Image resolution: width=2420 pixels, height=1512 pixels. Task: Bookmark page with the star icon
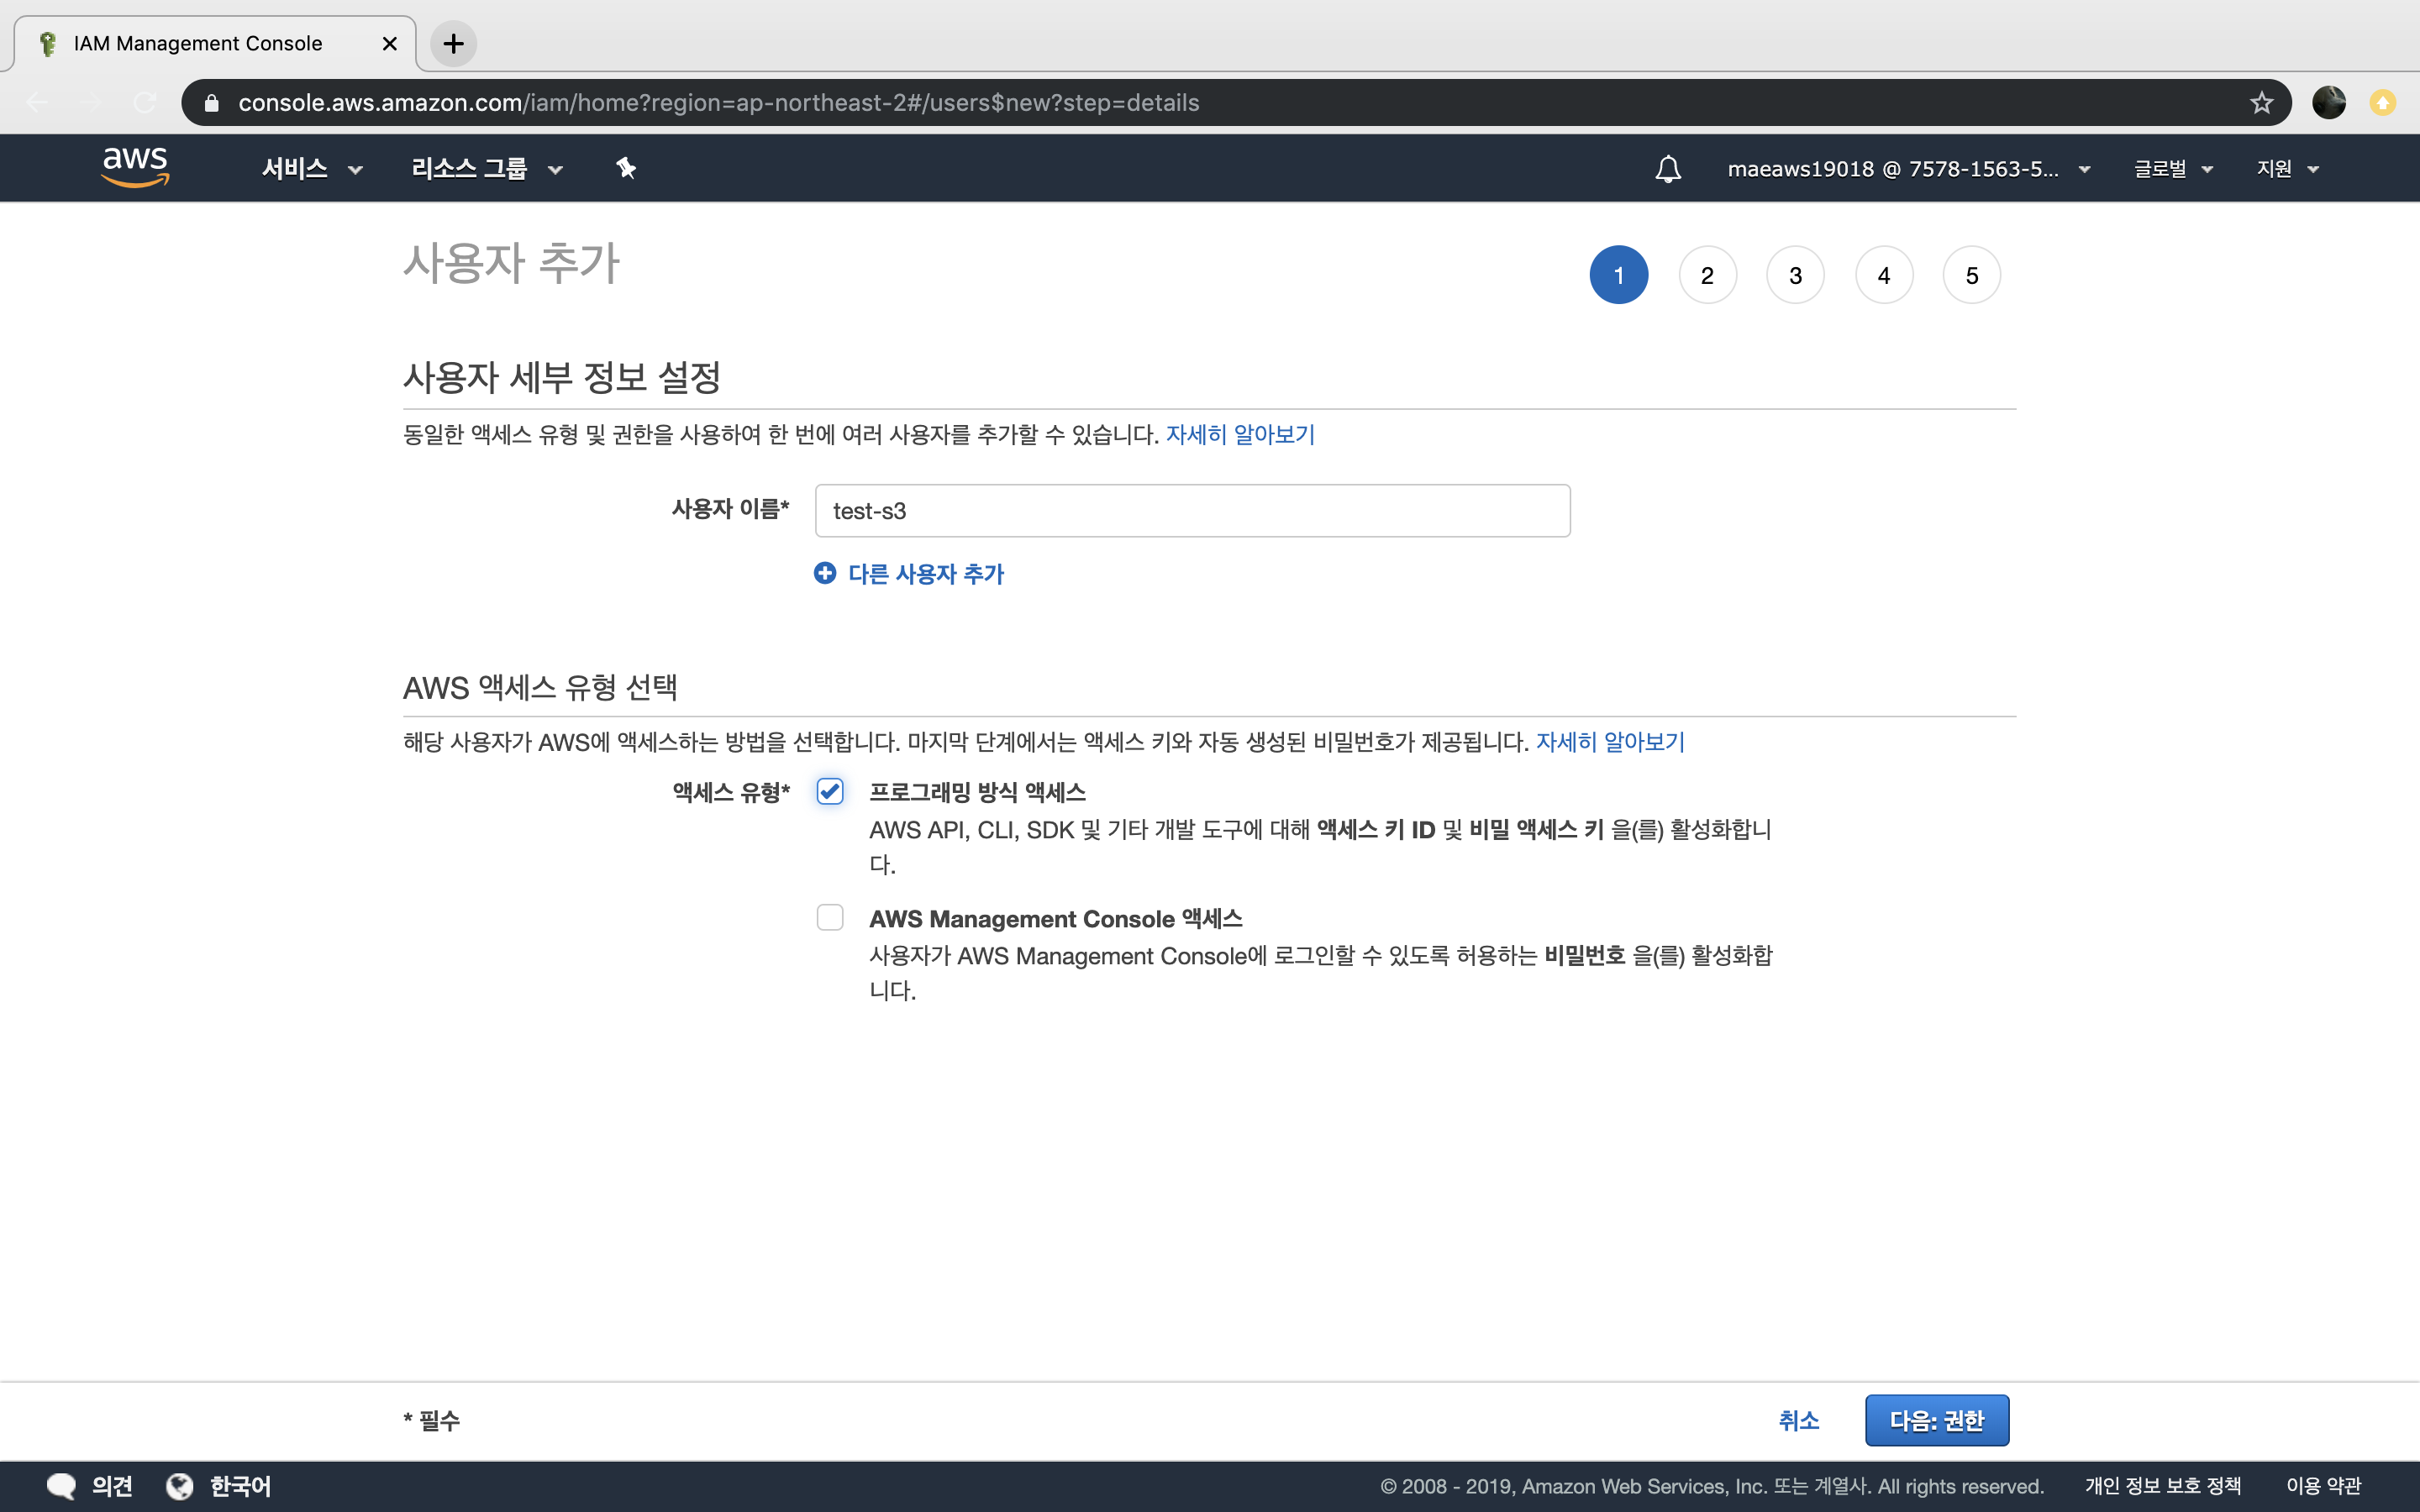point(2261,103)
